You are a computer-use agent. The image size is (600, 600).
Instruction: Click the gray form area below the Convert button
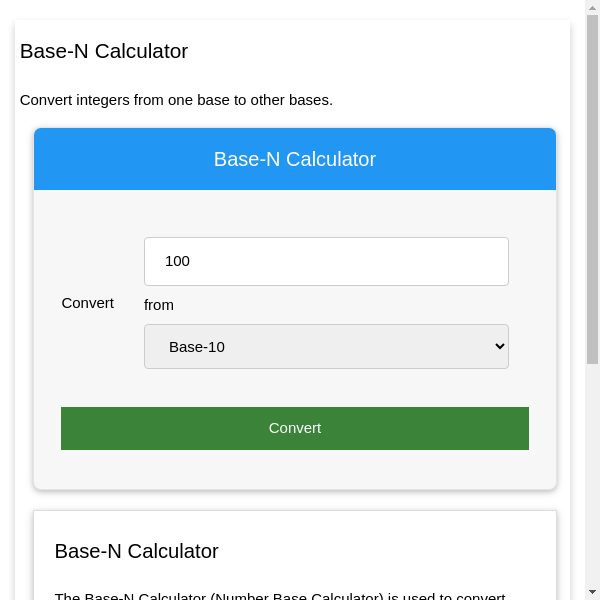click(295, 470)
